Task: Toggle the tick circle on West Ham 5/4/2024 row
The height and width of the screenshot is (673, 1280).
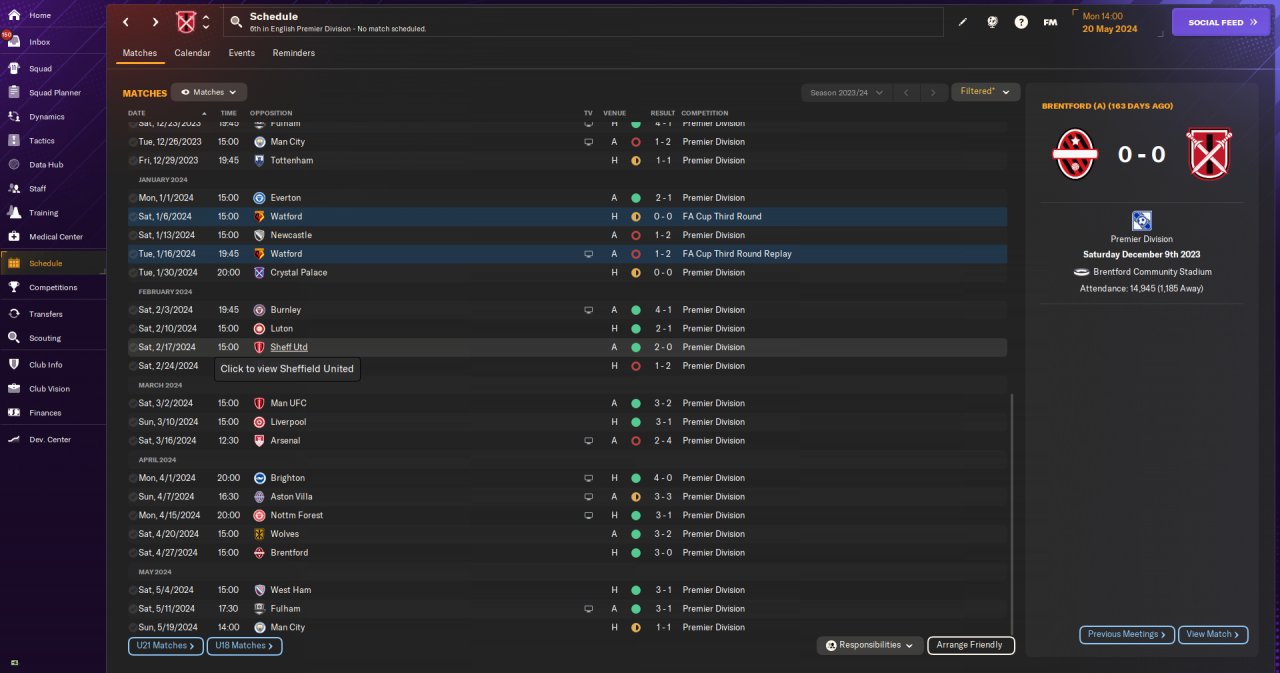Action: tap(133, 590)
